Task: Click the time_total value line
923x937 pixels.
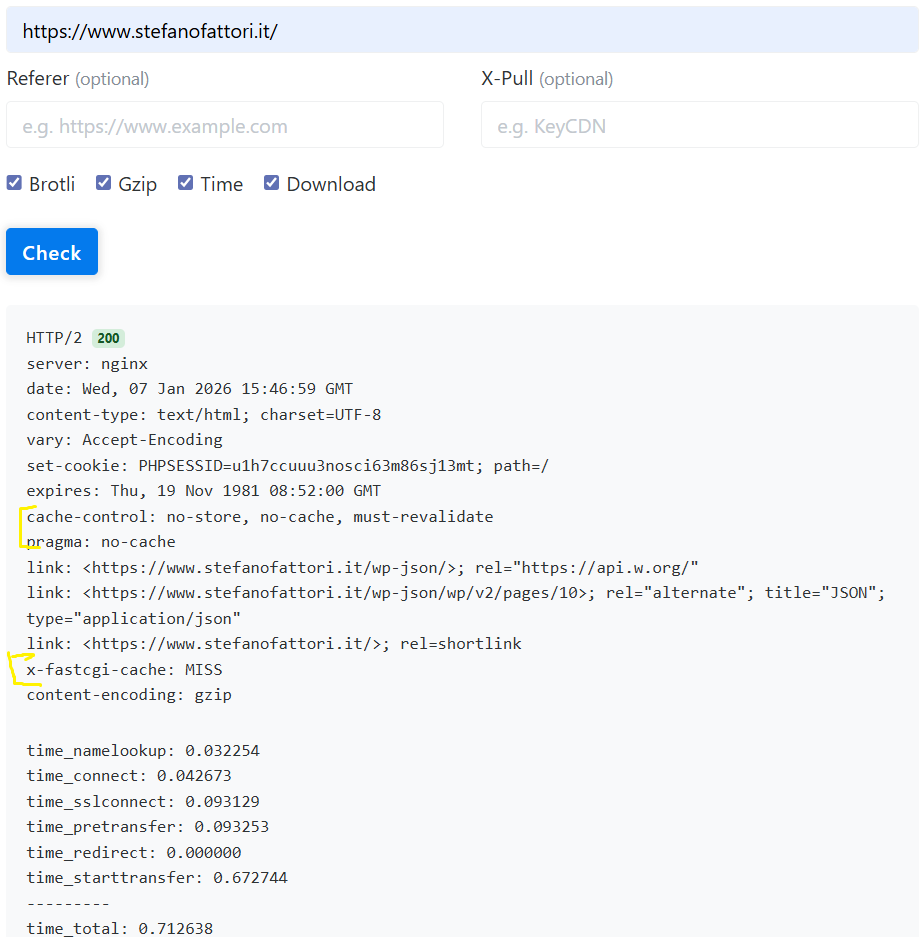Action: point(120,929)
